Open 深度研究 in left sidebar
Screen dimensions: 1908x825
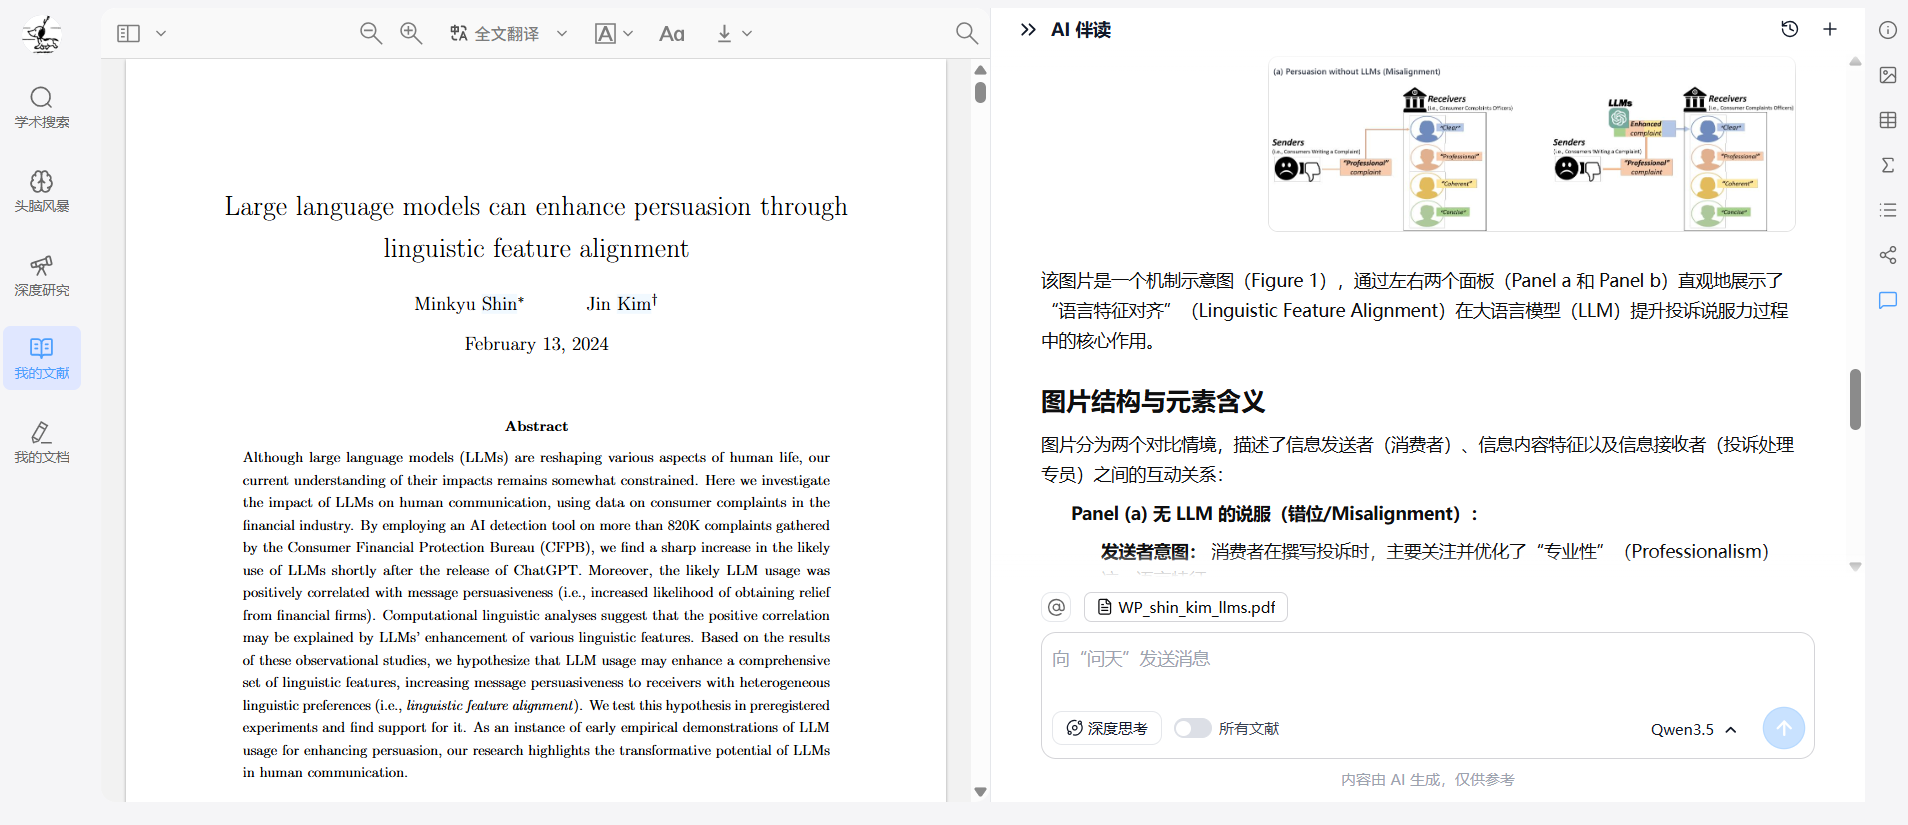pos(42,275)
